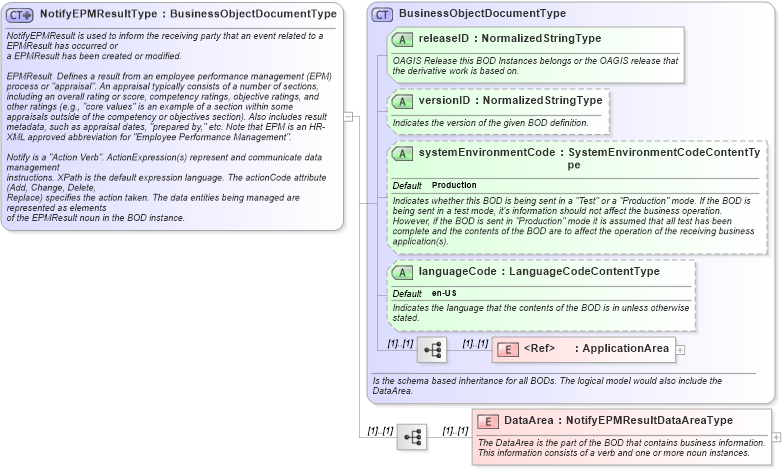Click cardinality [1]..[1] left of ApplicationArea
This screenshot has height=469, width=782.
point(475,343)
